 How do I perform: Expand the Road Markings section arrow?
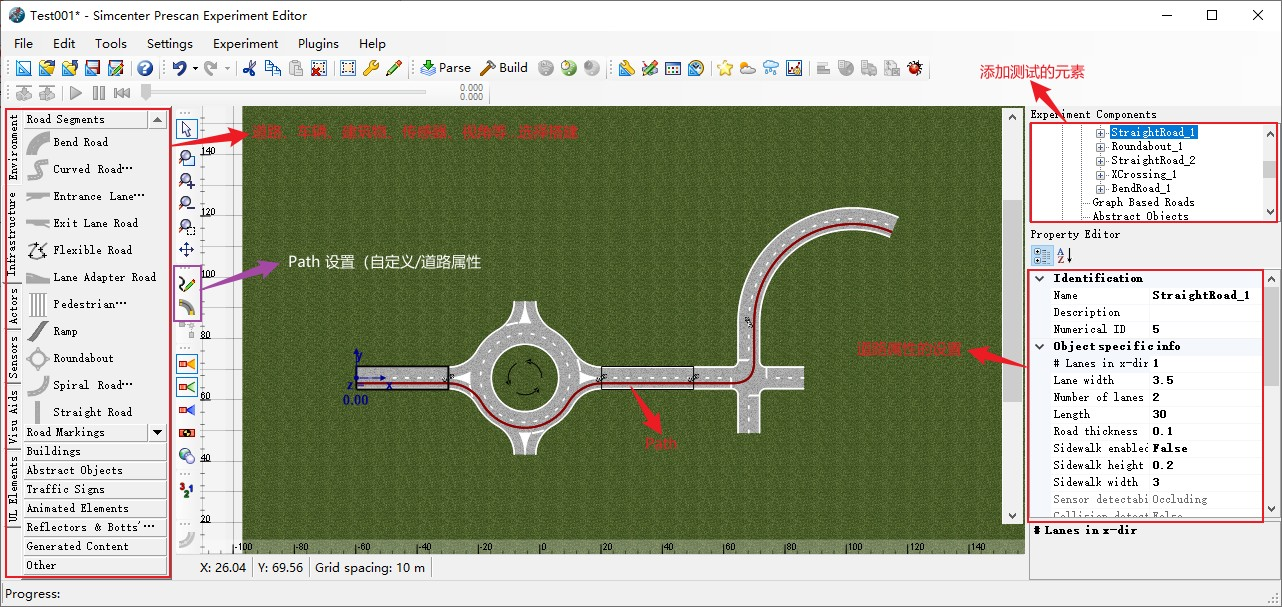[x=157, y=432]
